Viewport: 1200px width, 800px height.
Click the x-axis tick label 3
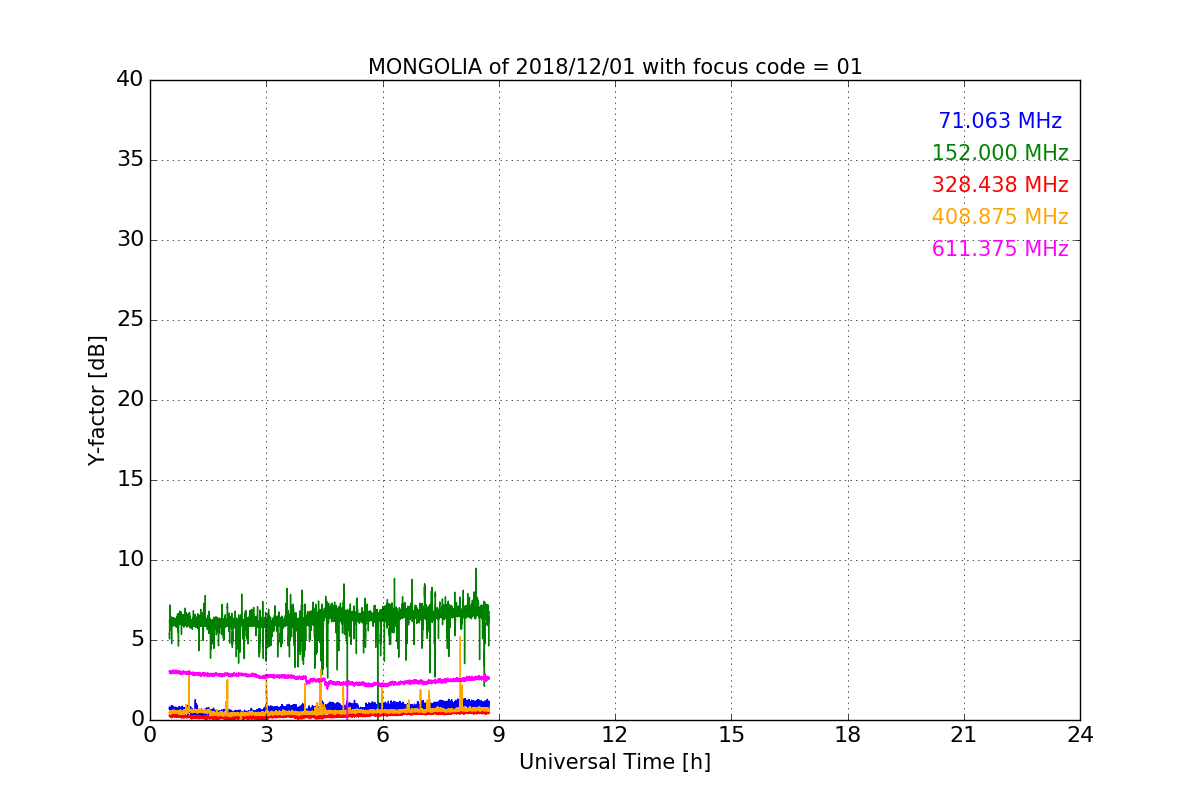click(266, 735)
